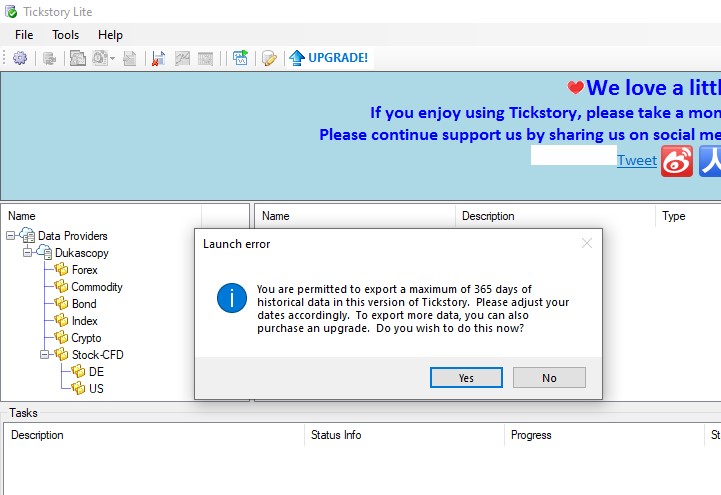
Task: Collapse the Data Providers tree node
Action: click(x=11, y=236)
